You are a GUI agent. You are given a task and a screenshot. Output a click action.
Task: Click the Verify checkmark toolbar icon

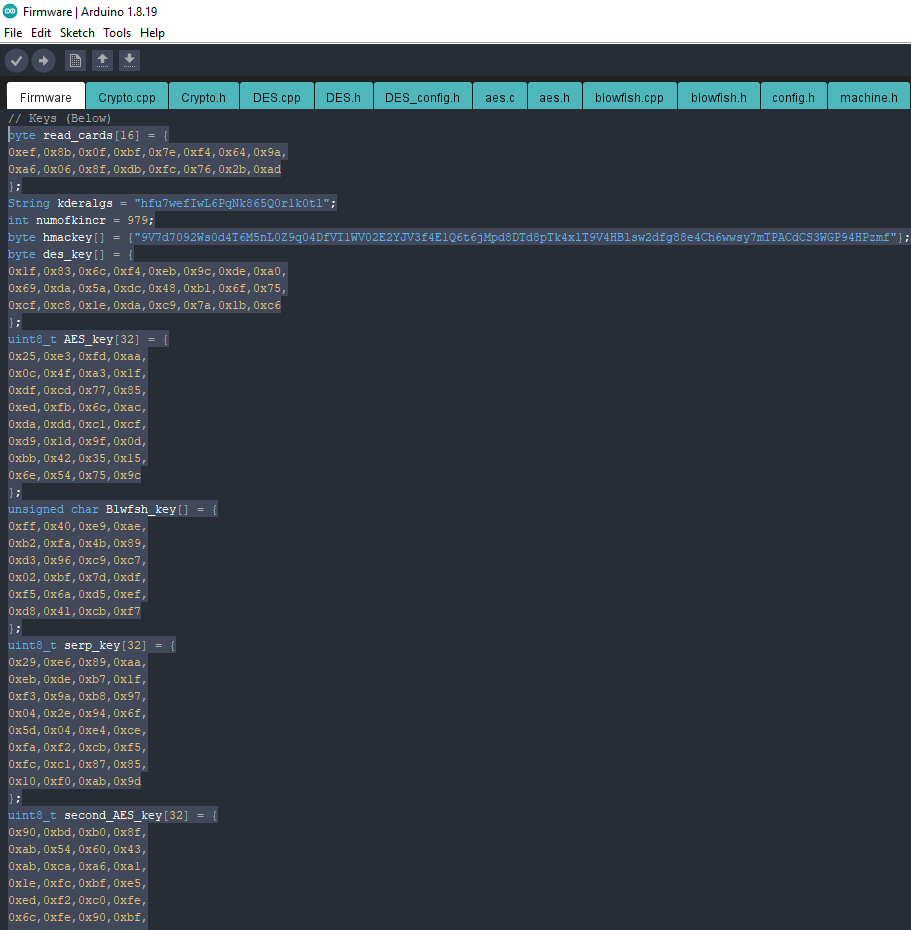(x=17, y=60)
